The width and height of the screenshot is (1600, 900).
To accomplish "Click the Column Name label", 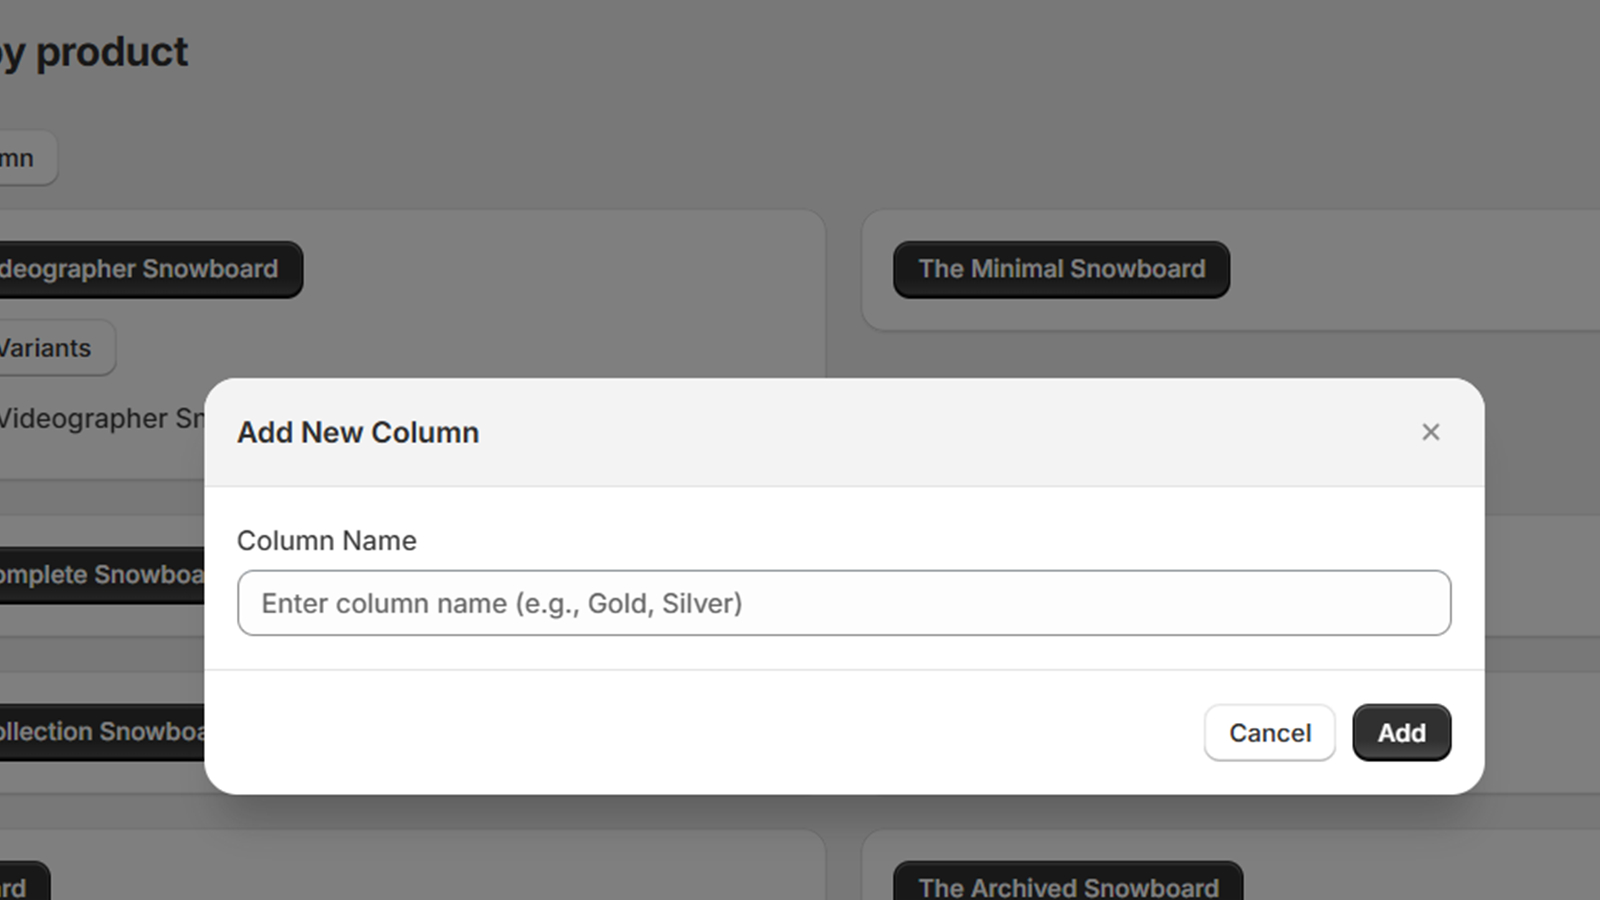I will tap(326, 540).
